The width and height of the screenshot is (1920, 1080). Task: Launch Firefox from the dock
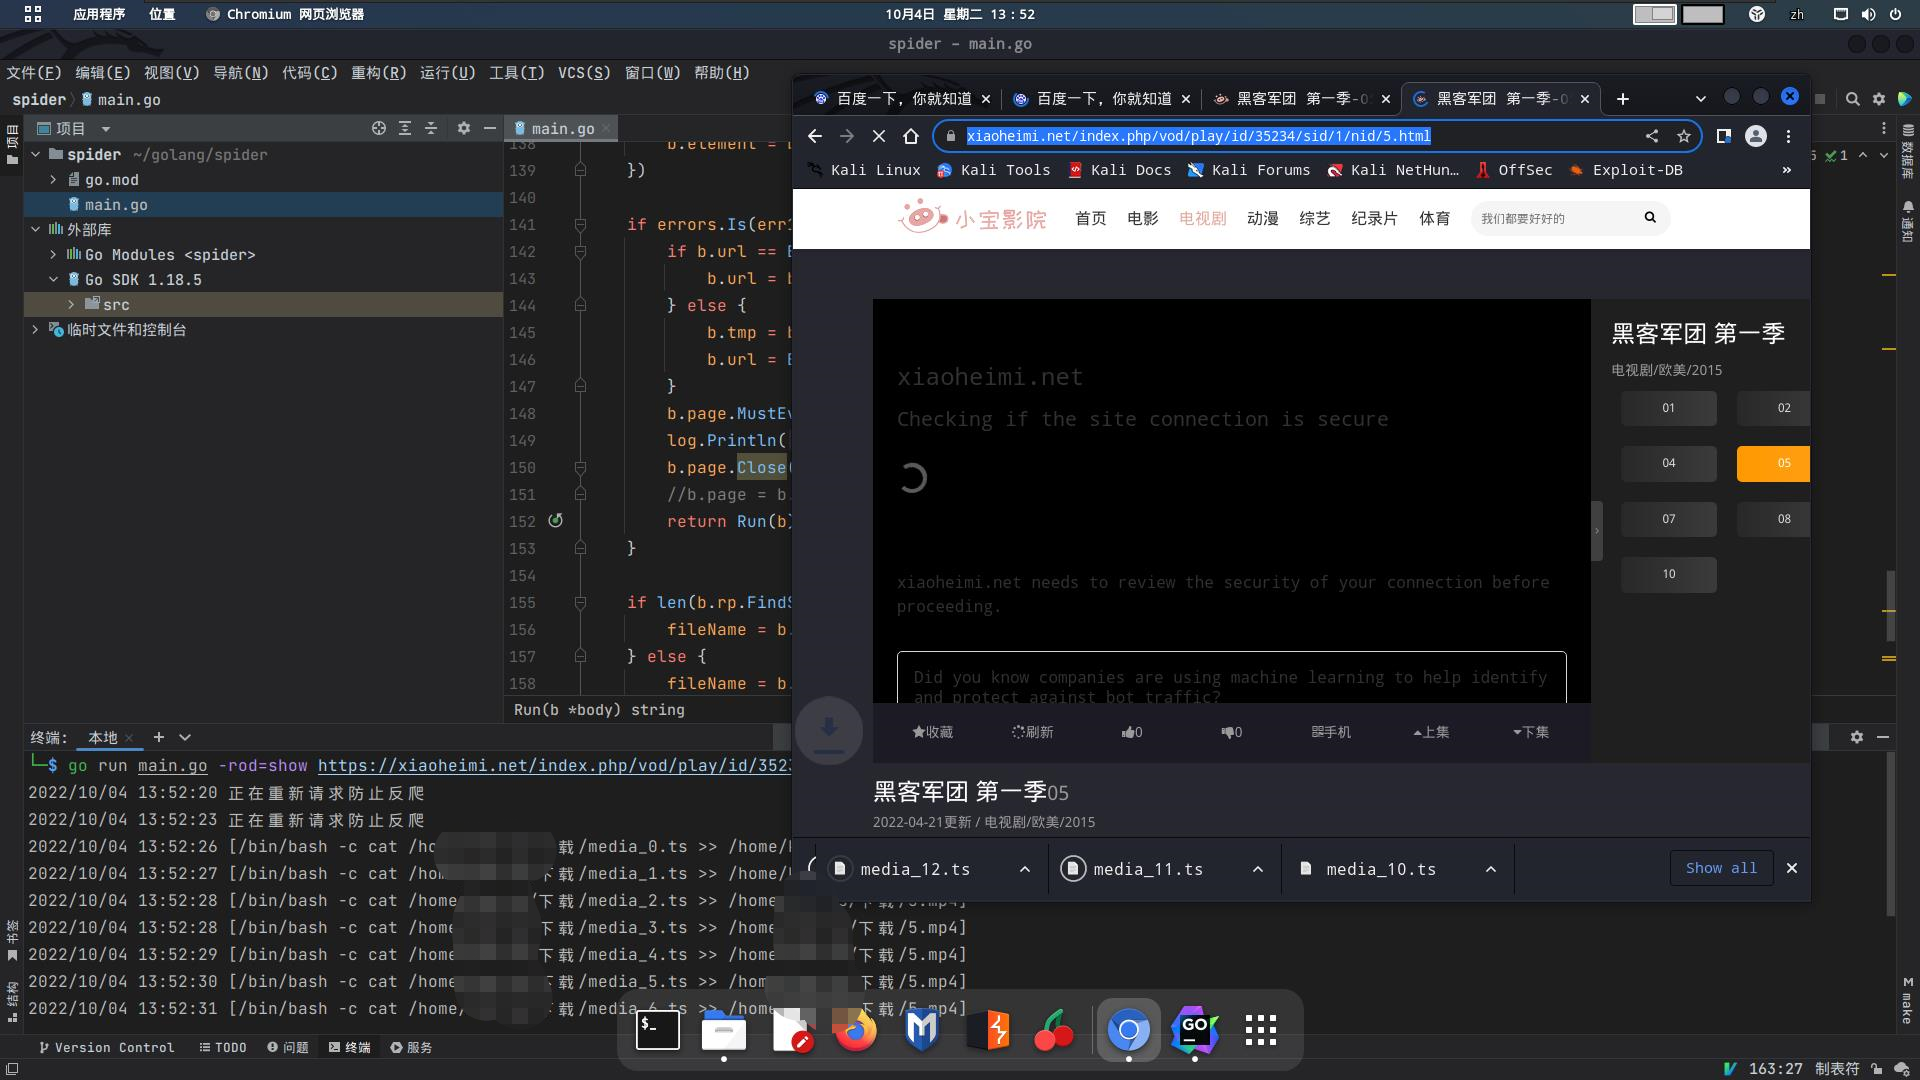[855, 1030]
